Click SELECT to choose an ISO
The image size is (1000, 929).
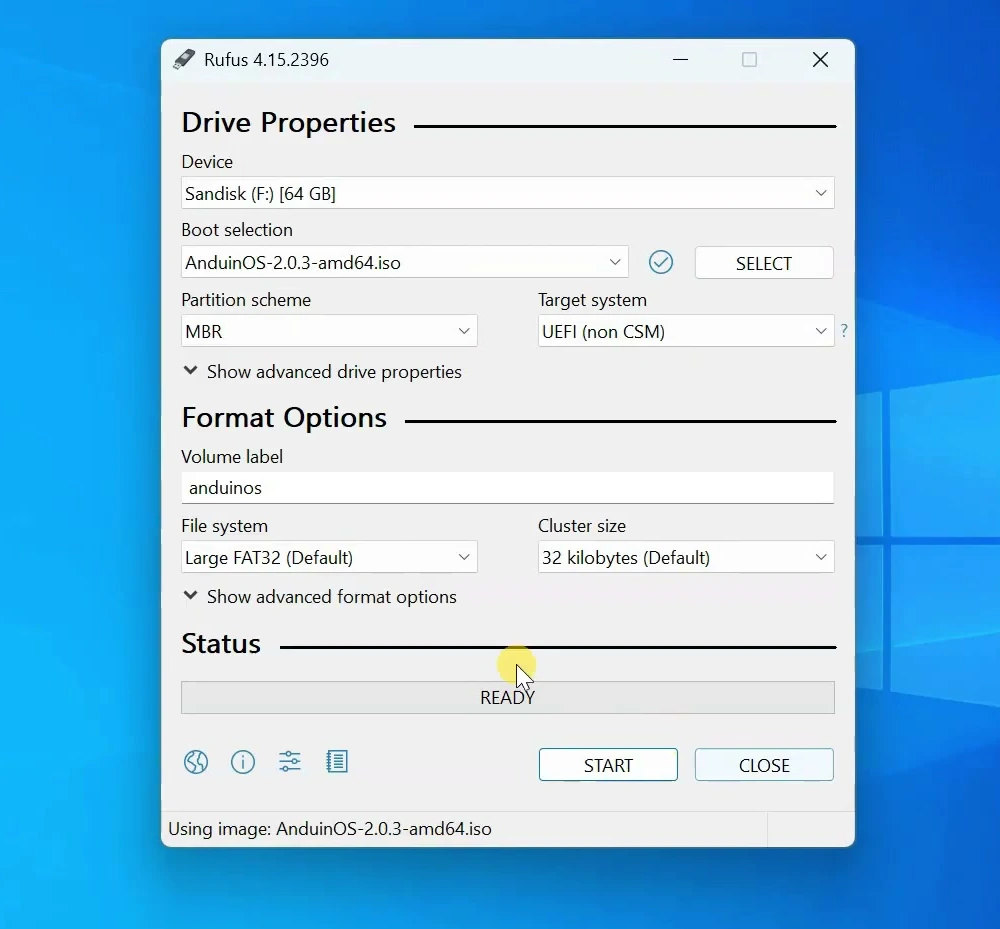point(764,263)
